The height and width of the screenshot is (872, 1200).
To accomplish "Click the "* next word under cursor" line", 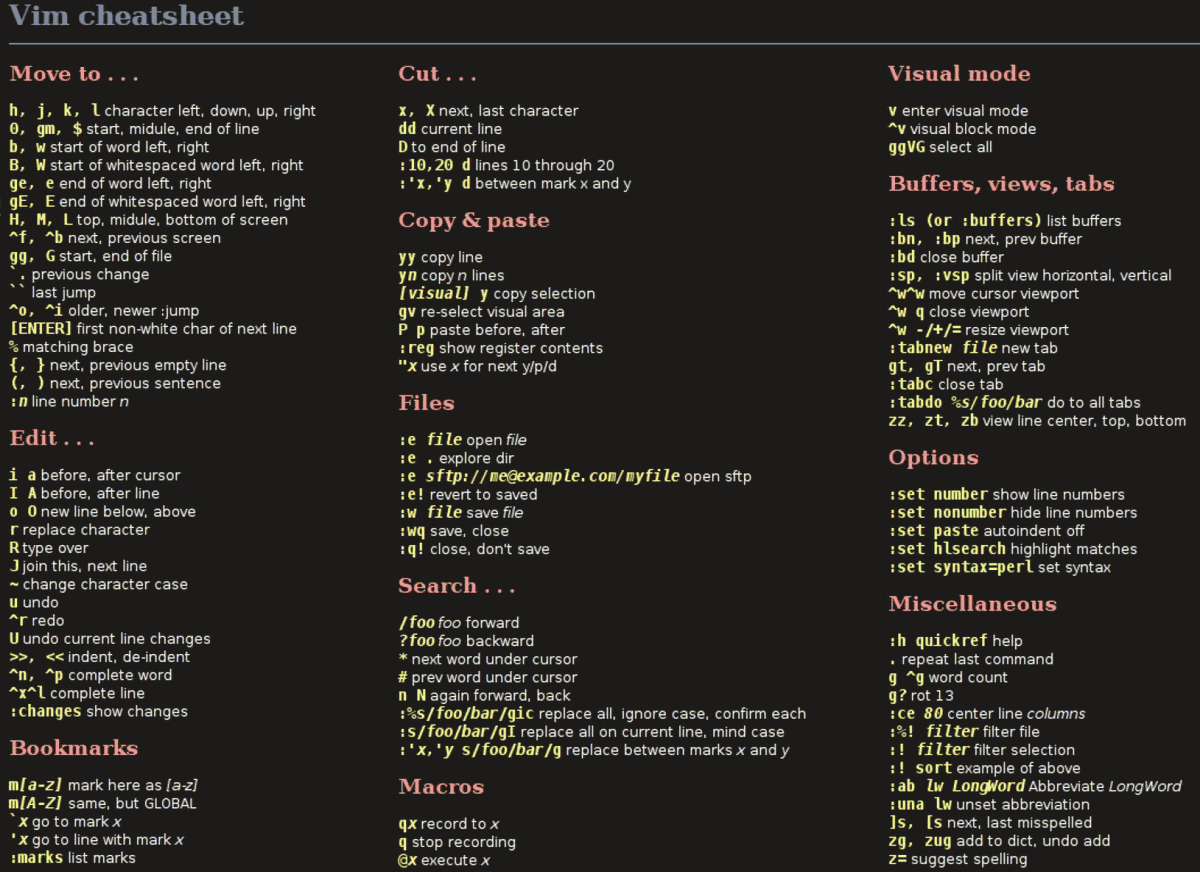I will click(x=487, y=659).
